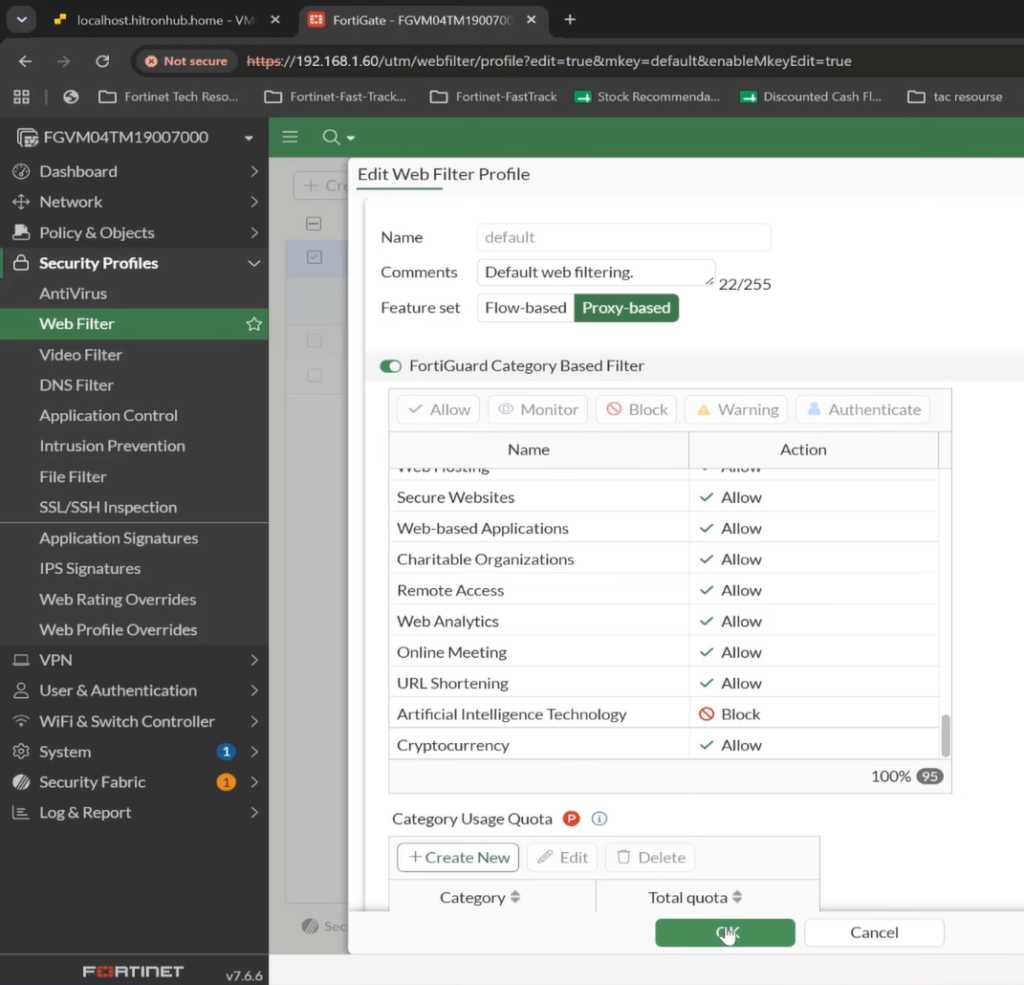Click the VPN laptop icon
Image resolution: width=1024 pixels, height=985 pixels.
[x=22, y=660]
